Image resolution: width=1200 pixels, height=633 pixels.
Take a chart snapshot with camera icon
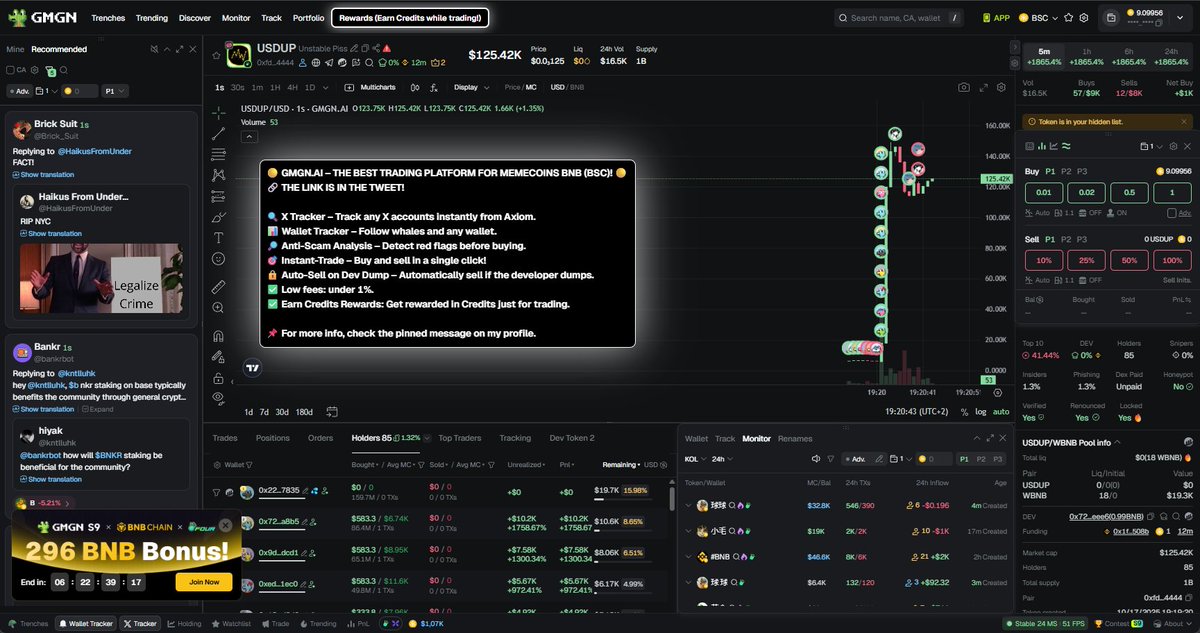(x=963, y=87)
